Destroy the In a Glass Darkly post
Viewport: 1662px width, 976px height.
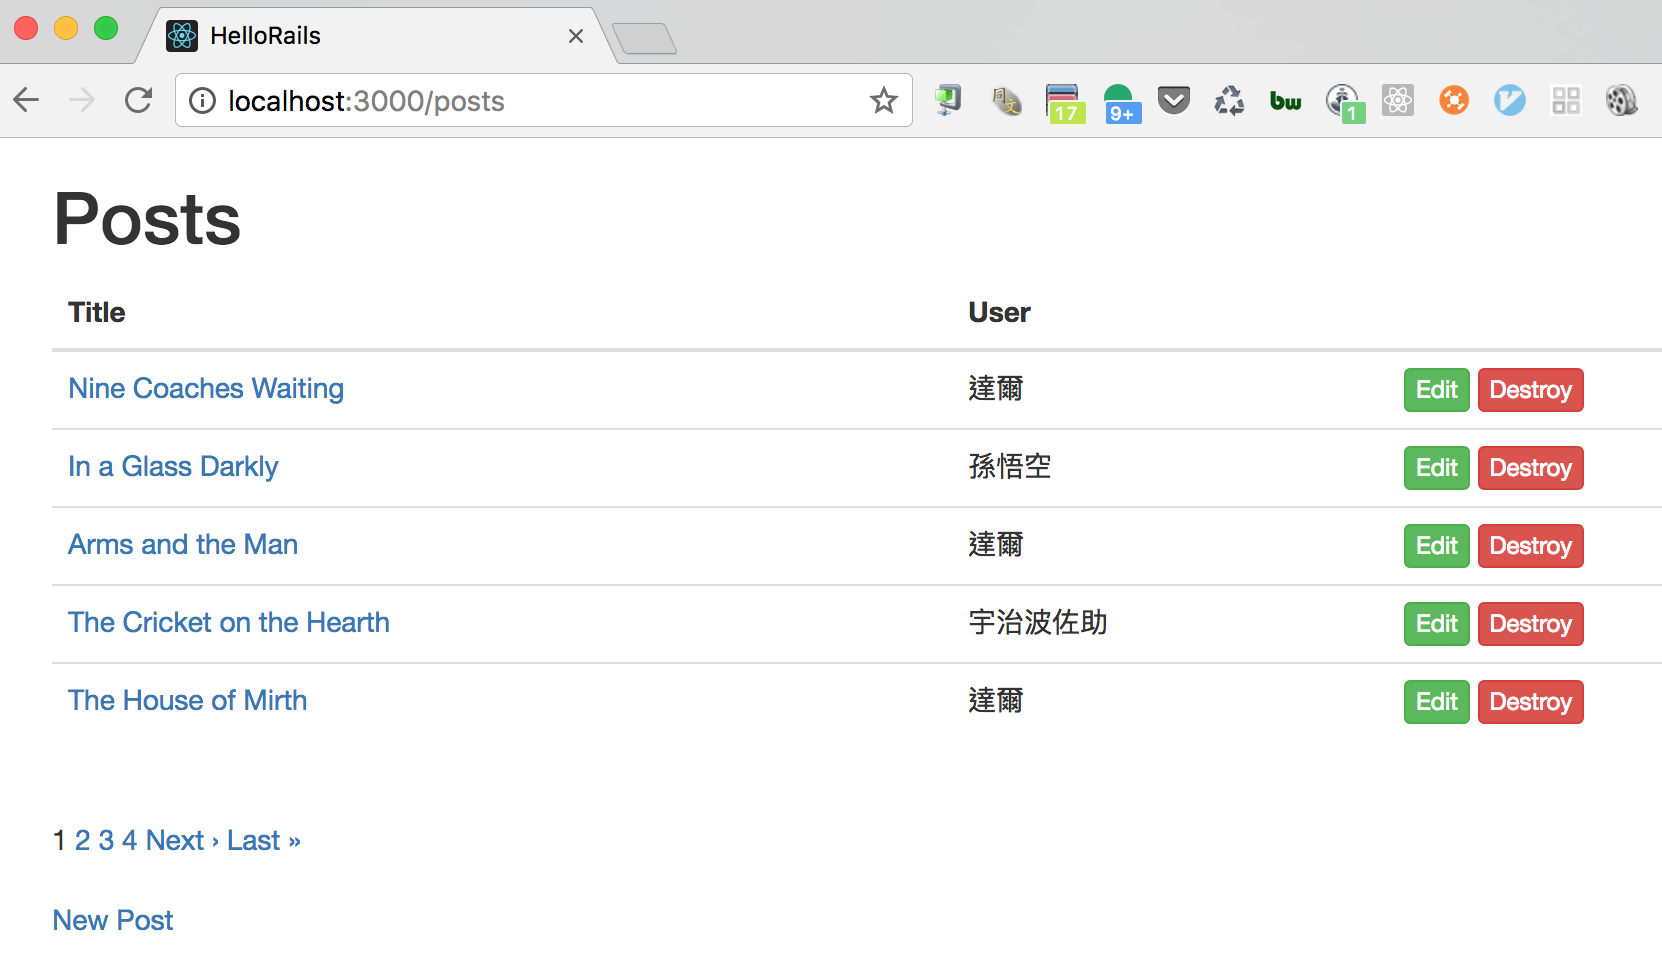coord(1530,468)
